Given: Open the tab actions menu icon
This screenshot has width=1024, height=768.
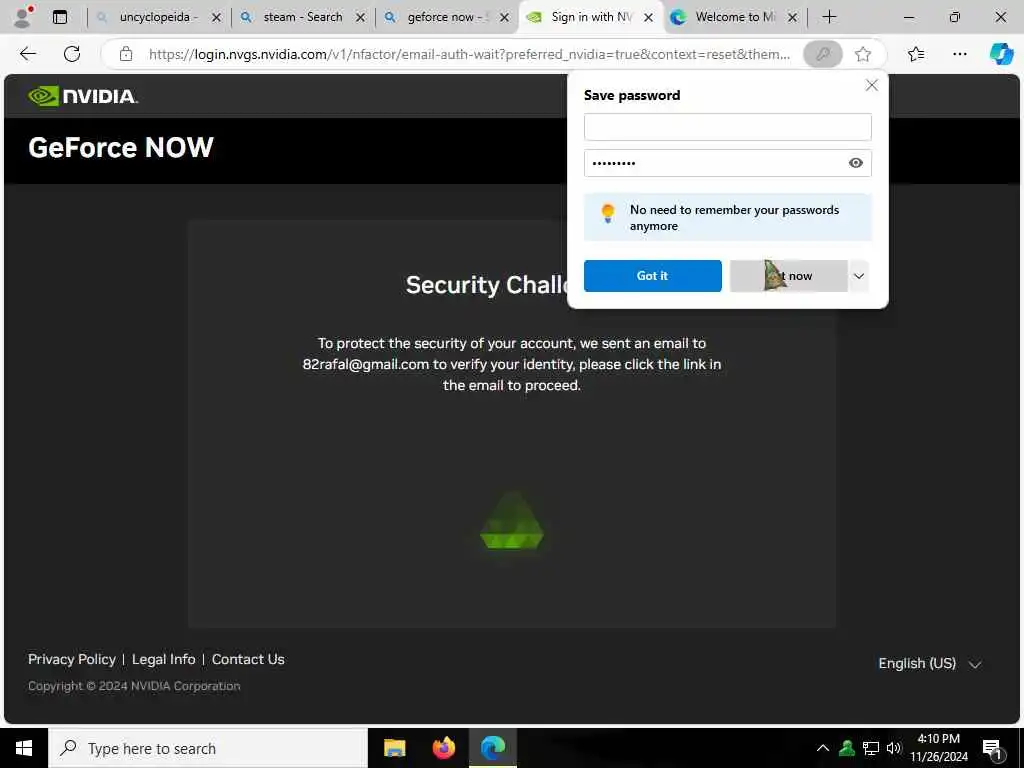Looking at the screenshot, I should pos(59,17).
